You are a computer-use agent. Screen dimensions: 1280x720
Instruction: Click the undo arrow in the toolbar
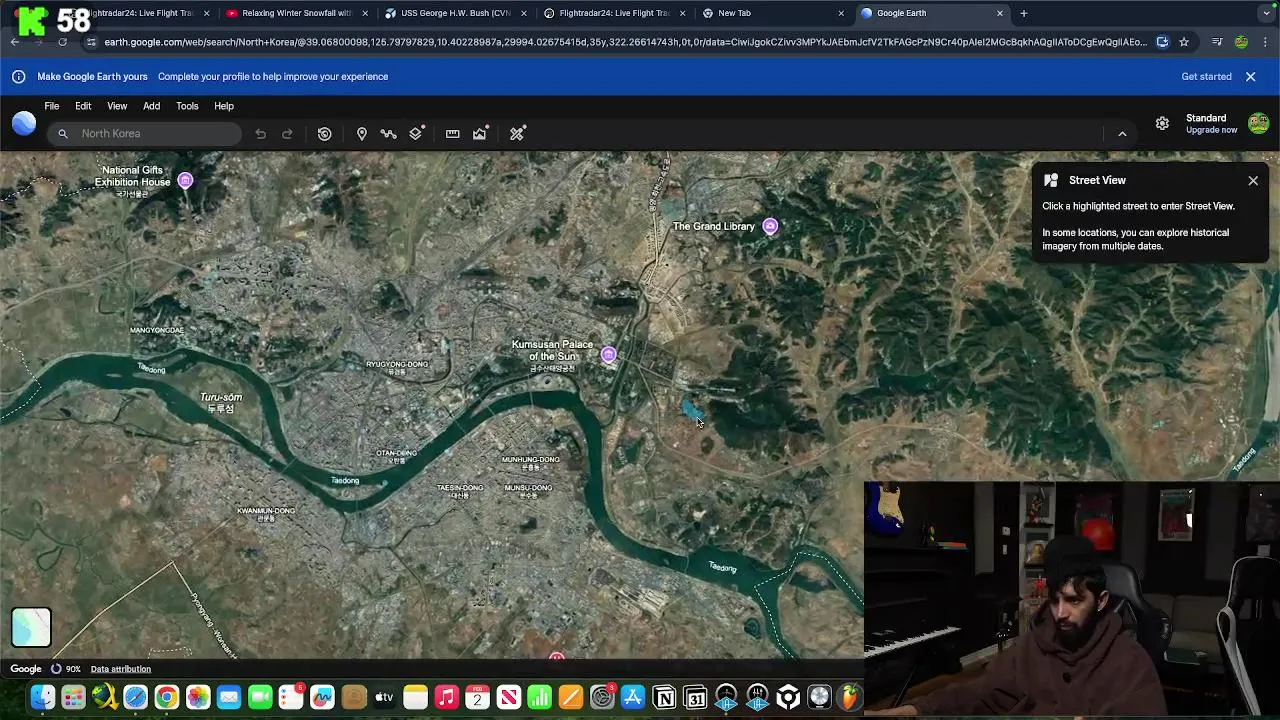point(260,134)
